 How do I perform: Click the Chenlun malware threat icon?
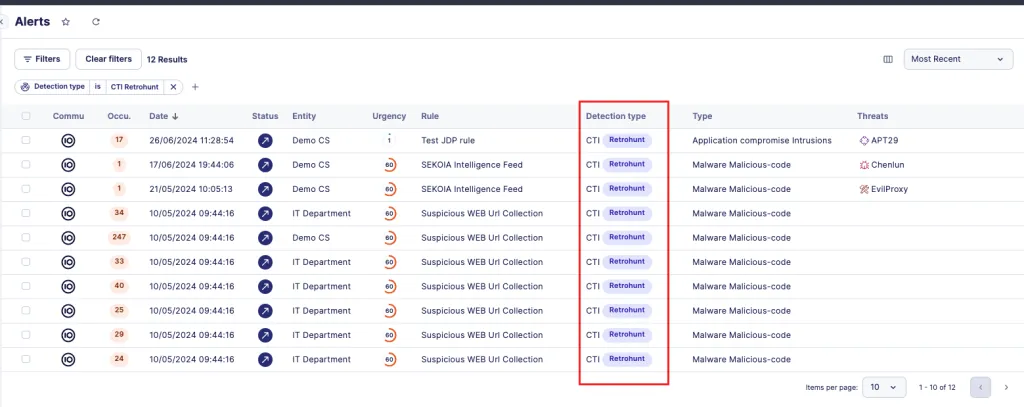point(865,165)
